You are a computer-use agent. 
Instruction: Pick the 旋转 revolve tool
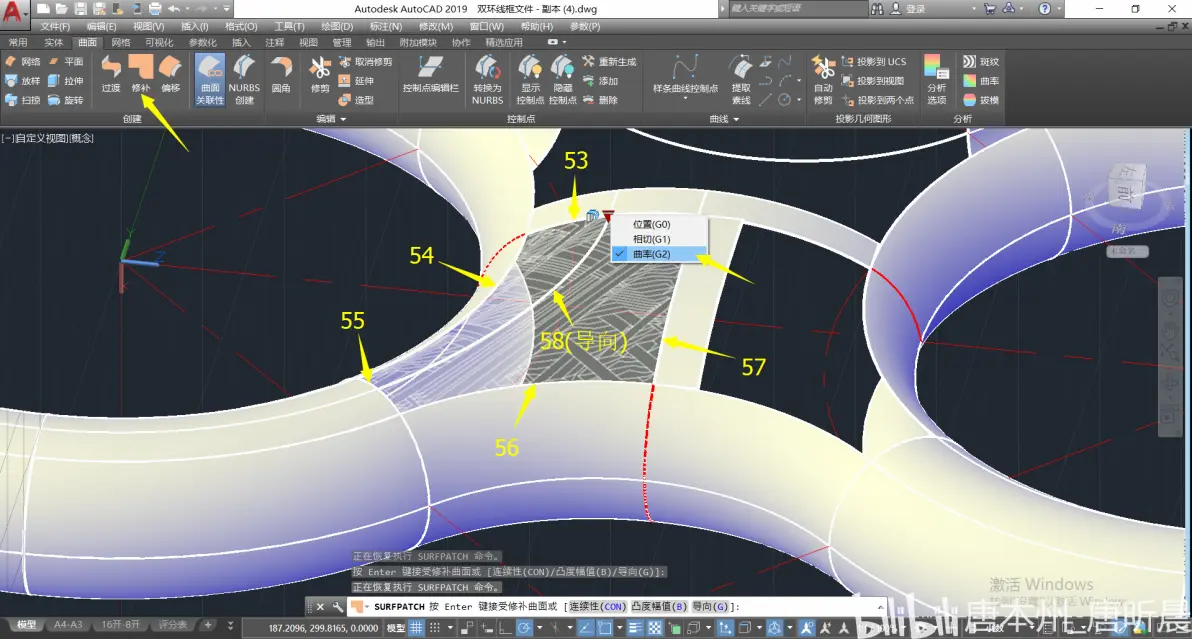coord(65,100)
